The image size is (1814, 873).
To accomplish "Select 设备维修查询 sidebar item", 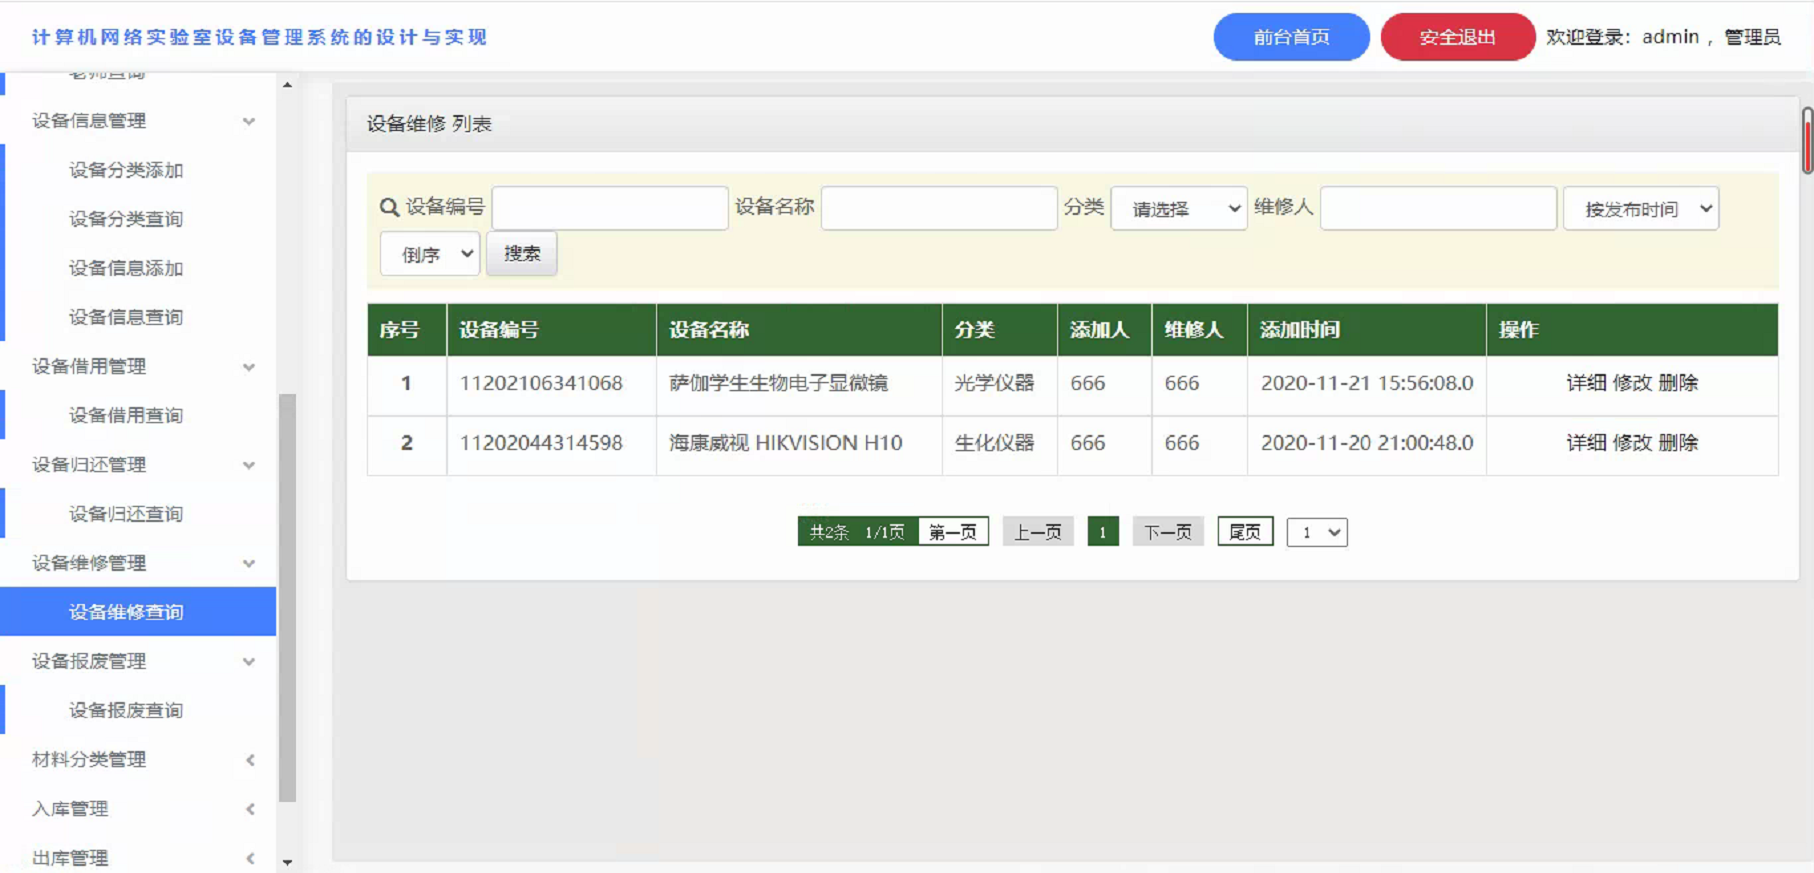I will click(138, 612).
